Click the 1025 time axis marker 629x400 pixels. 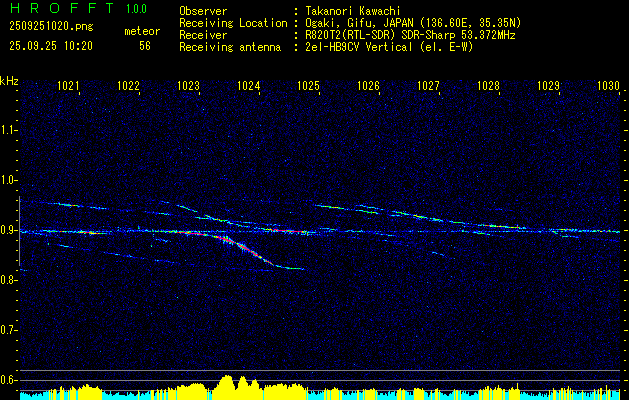308,85
